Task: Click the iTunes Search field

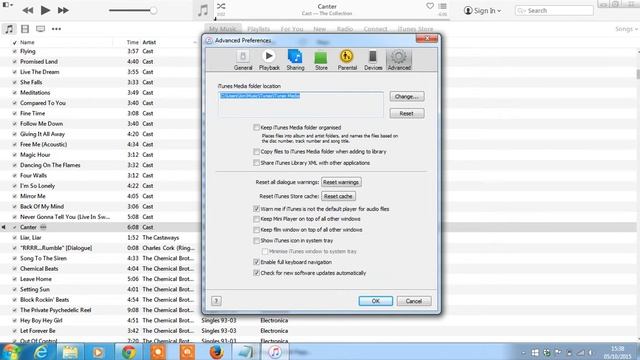Action: click(554, 11)
